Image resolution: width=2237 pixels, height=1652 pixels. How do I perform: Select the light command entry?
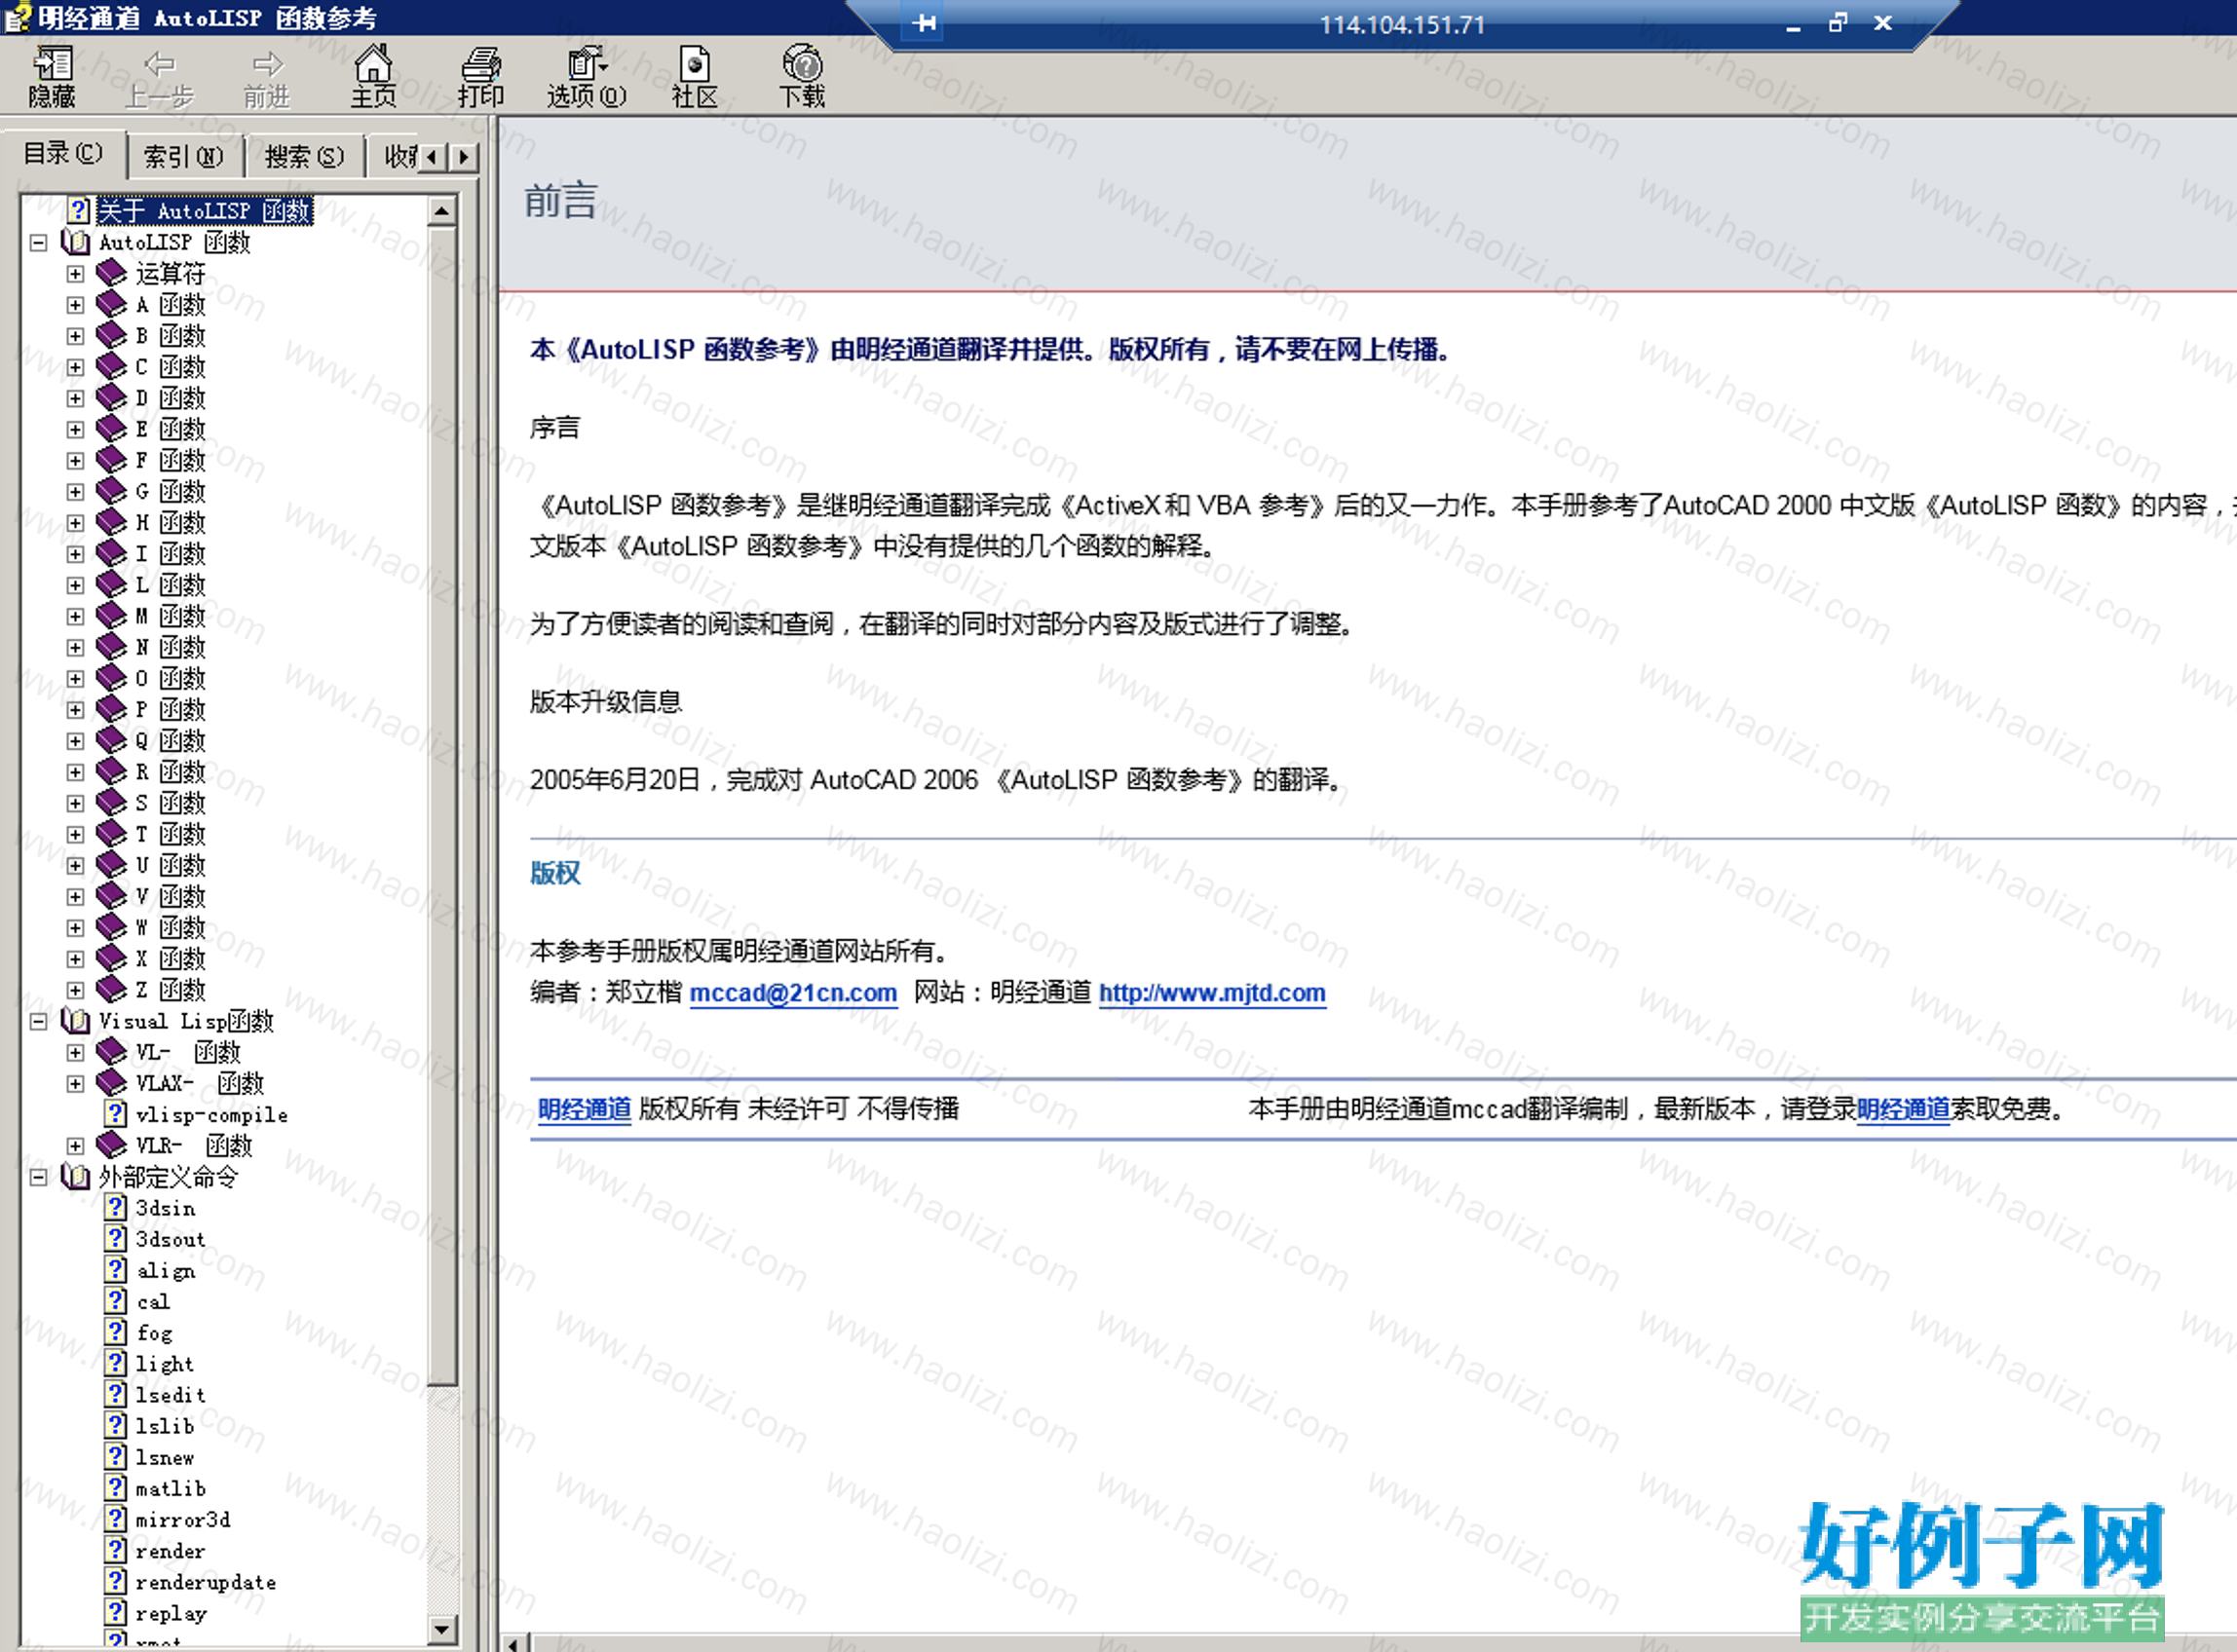(x=165, y=1364)
